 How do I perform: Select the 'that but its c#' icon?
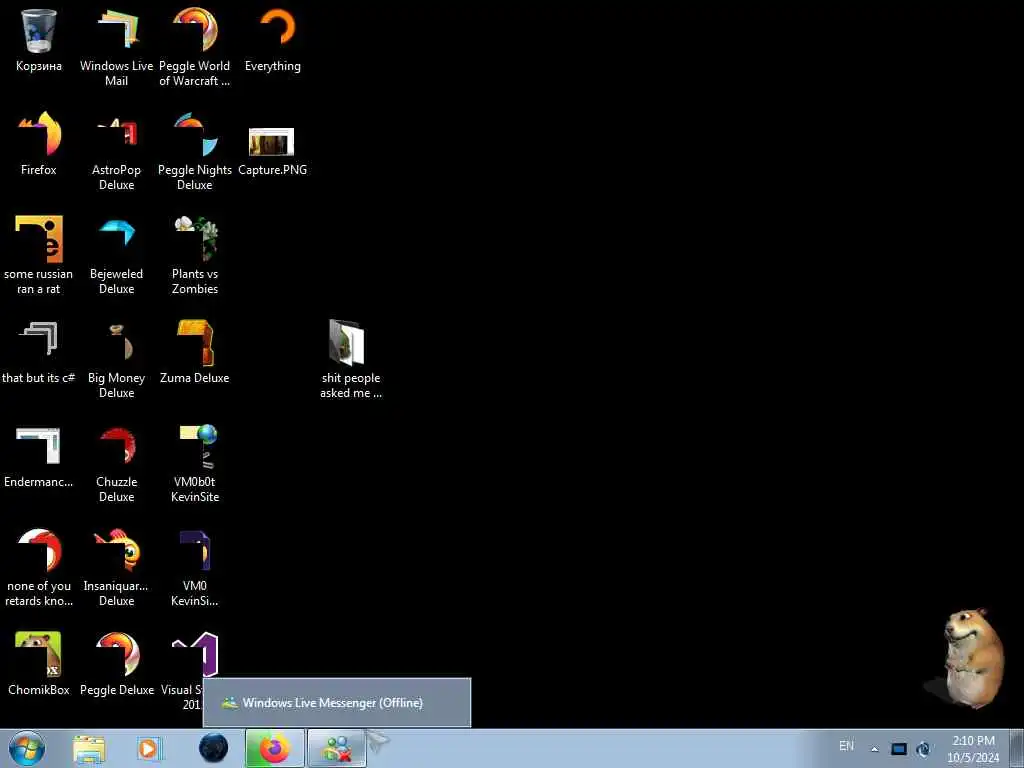[39, 352]
